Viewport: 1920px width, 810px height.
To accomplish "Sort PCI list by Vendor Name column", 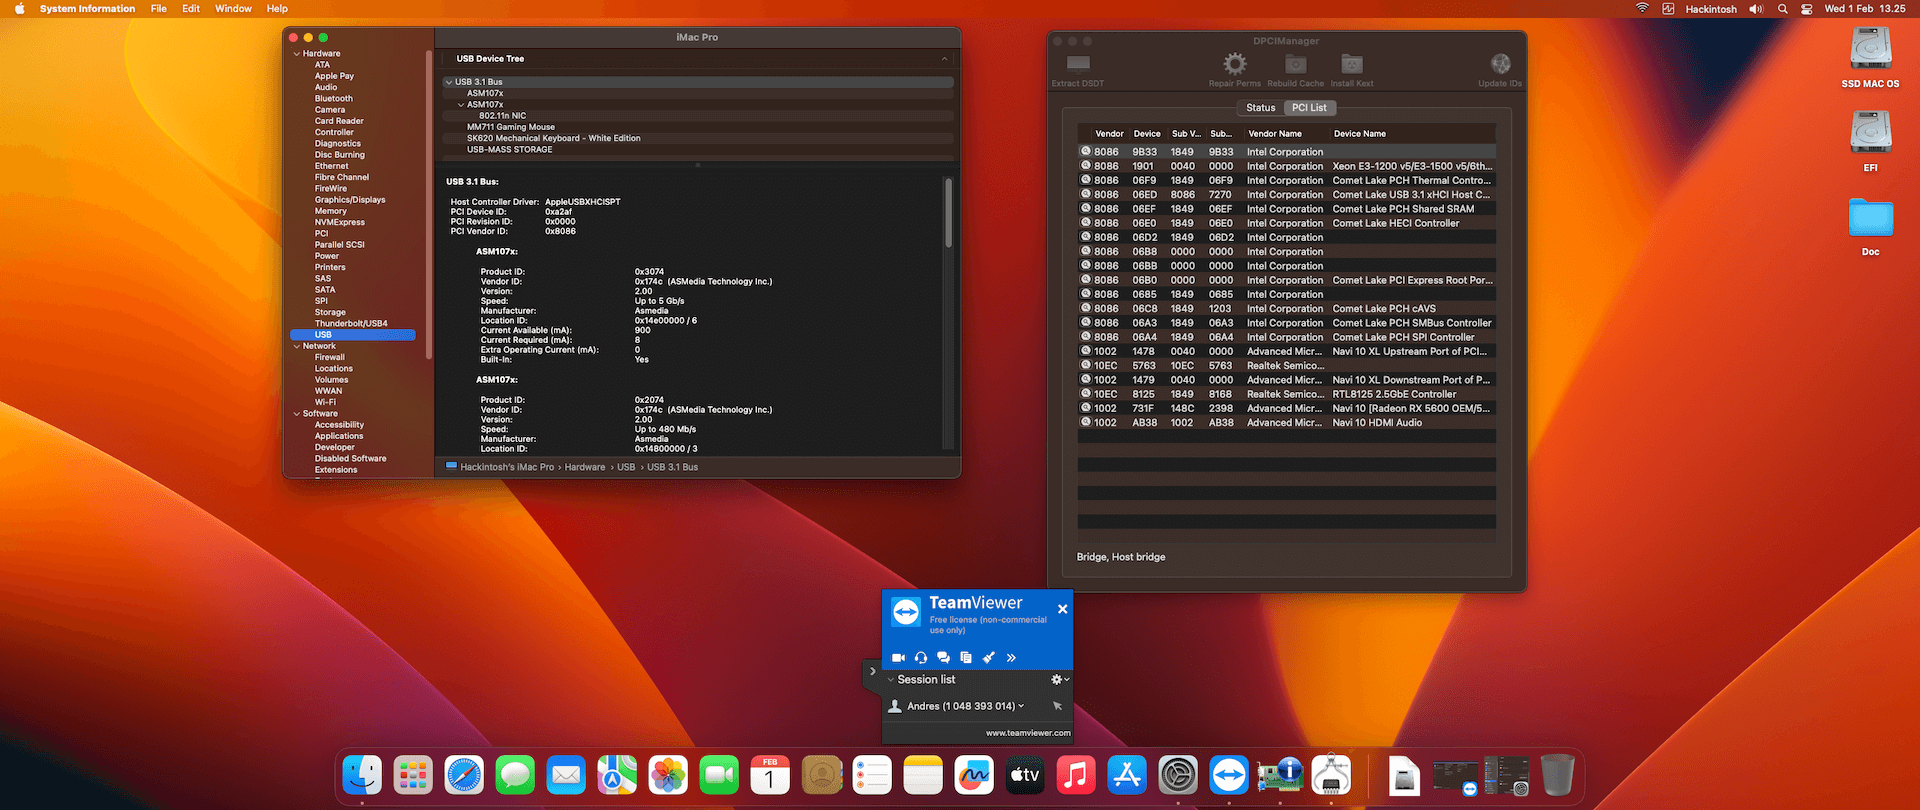I will coord(1275,134).
